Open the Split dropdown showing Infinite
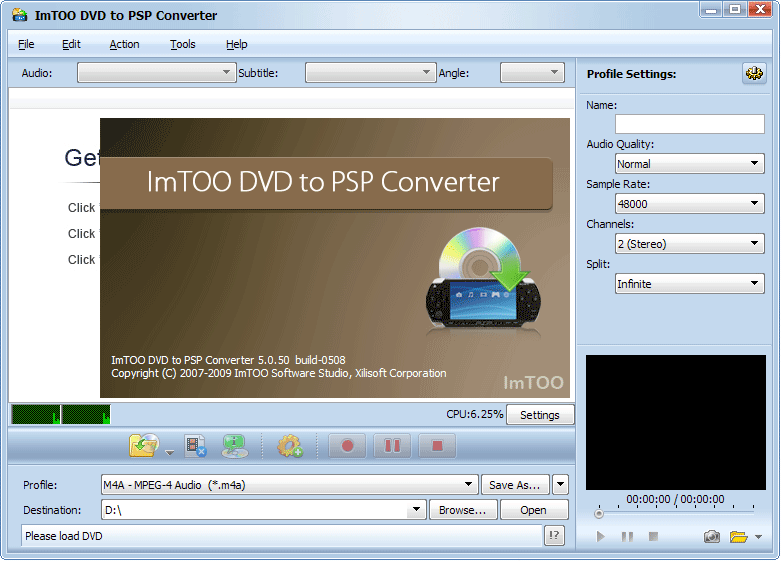Viewport: 781px width, 561px height. [689, 283]
